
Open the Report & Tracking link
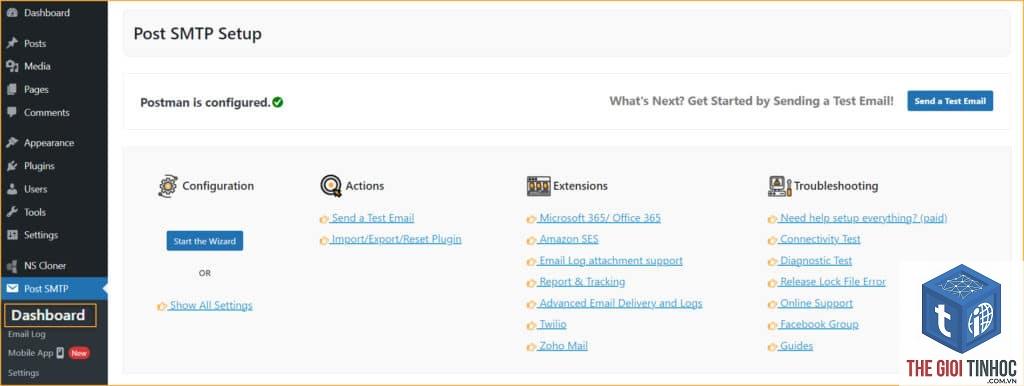pos(581,282)
